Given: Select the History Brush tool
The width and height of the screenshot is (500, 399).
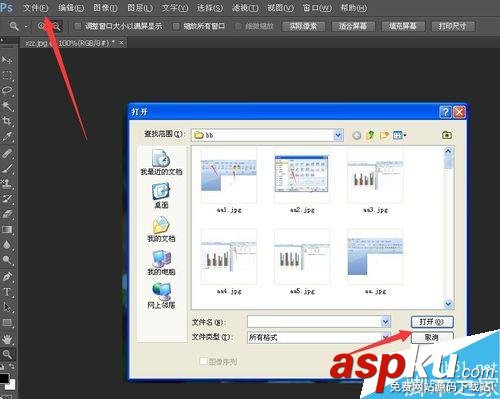Looking at the screenshot, I should click(7, 199).
